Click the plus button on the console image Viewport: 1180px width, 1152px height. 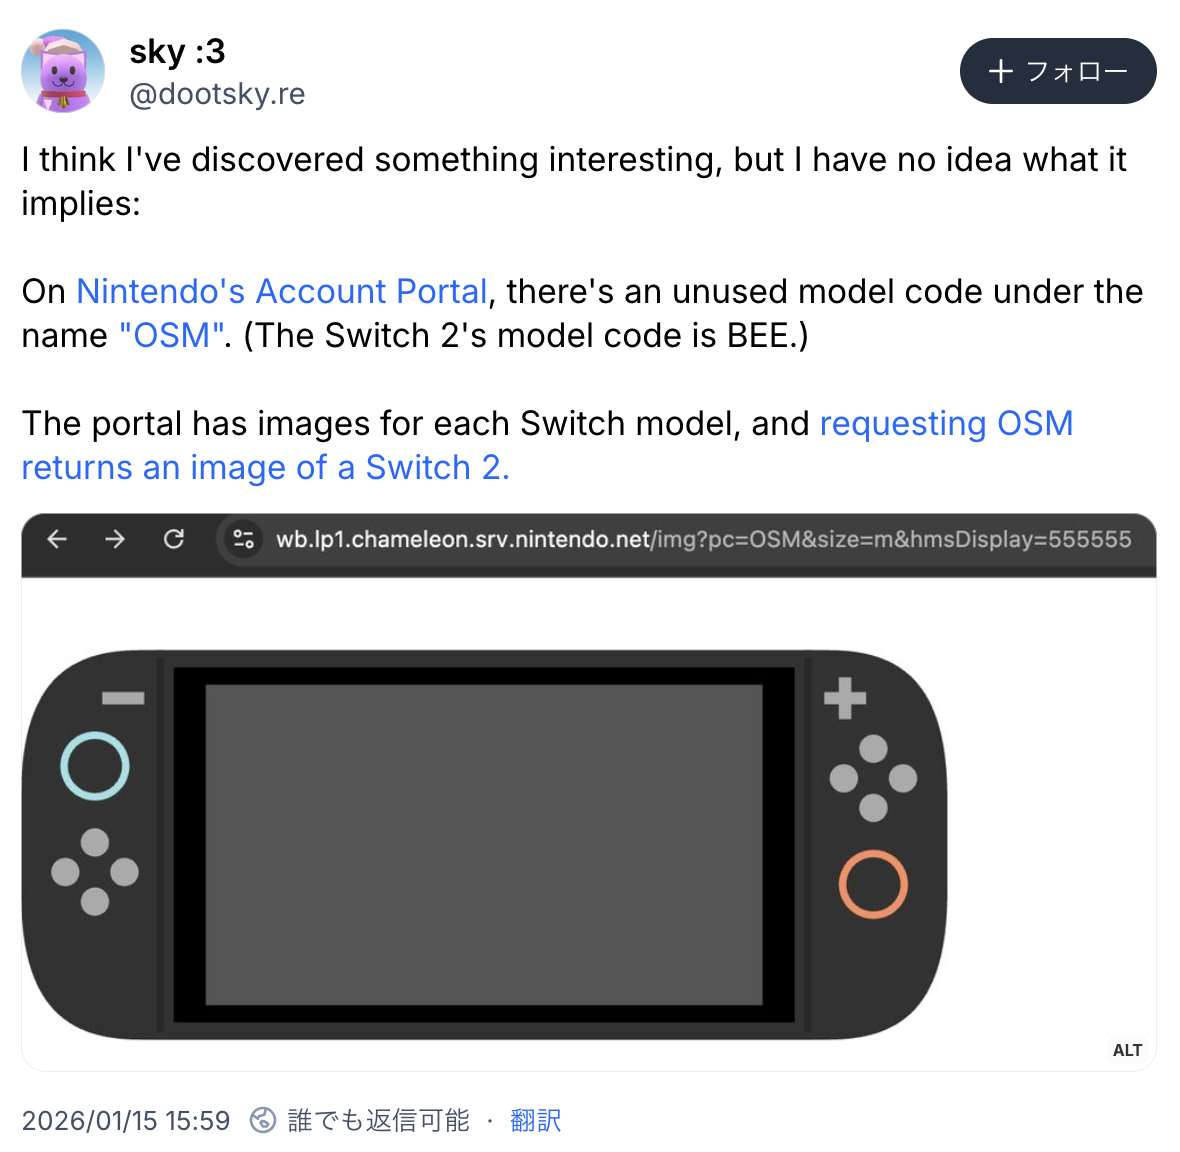coord(845,698)
